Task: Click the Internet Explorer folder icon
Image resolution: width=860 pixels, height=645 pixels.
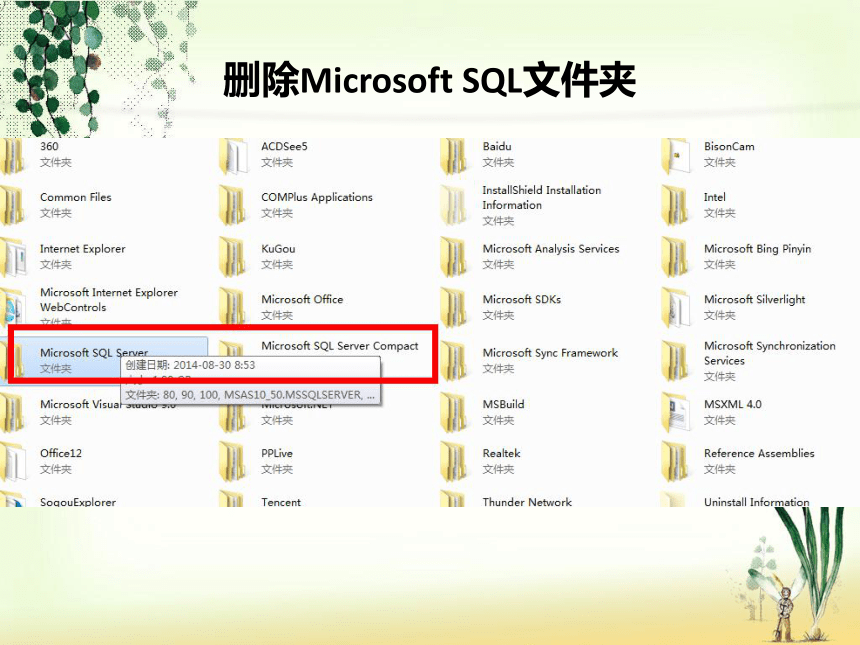Action: pyautogui.click(x=13, y=257)
